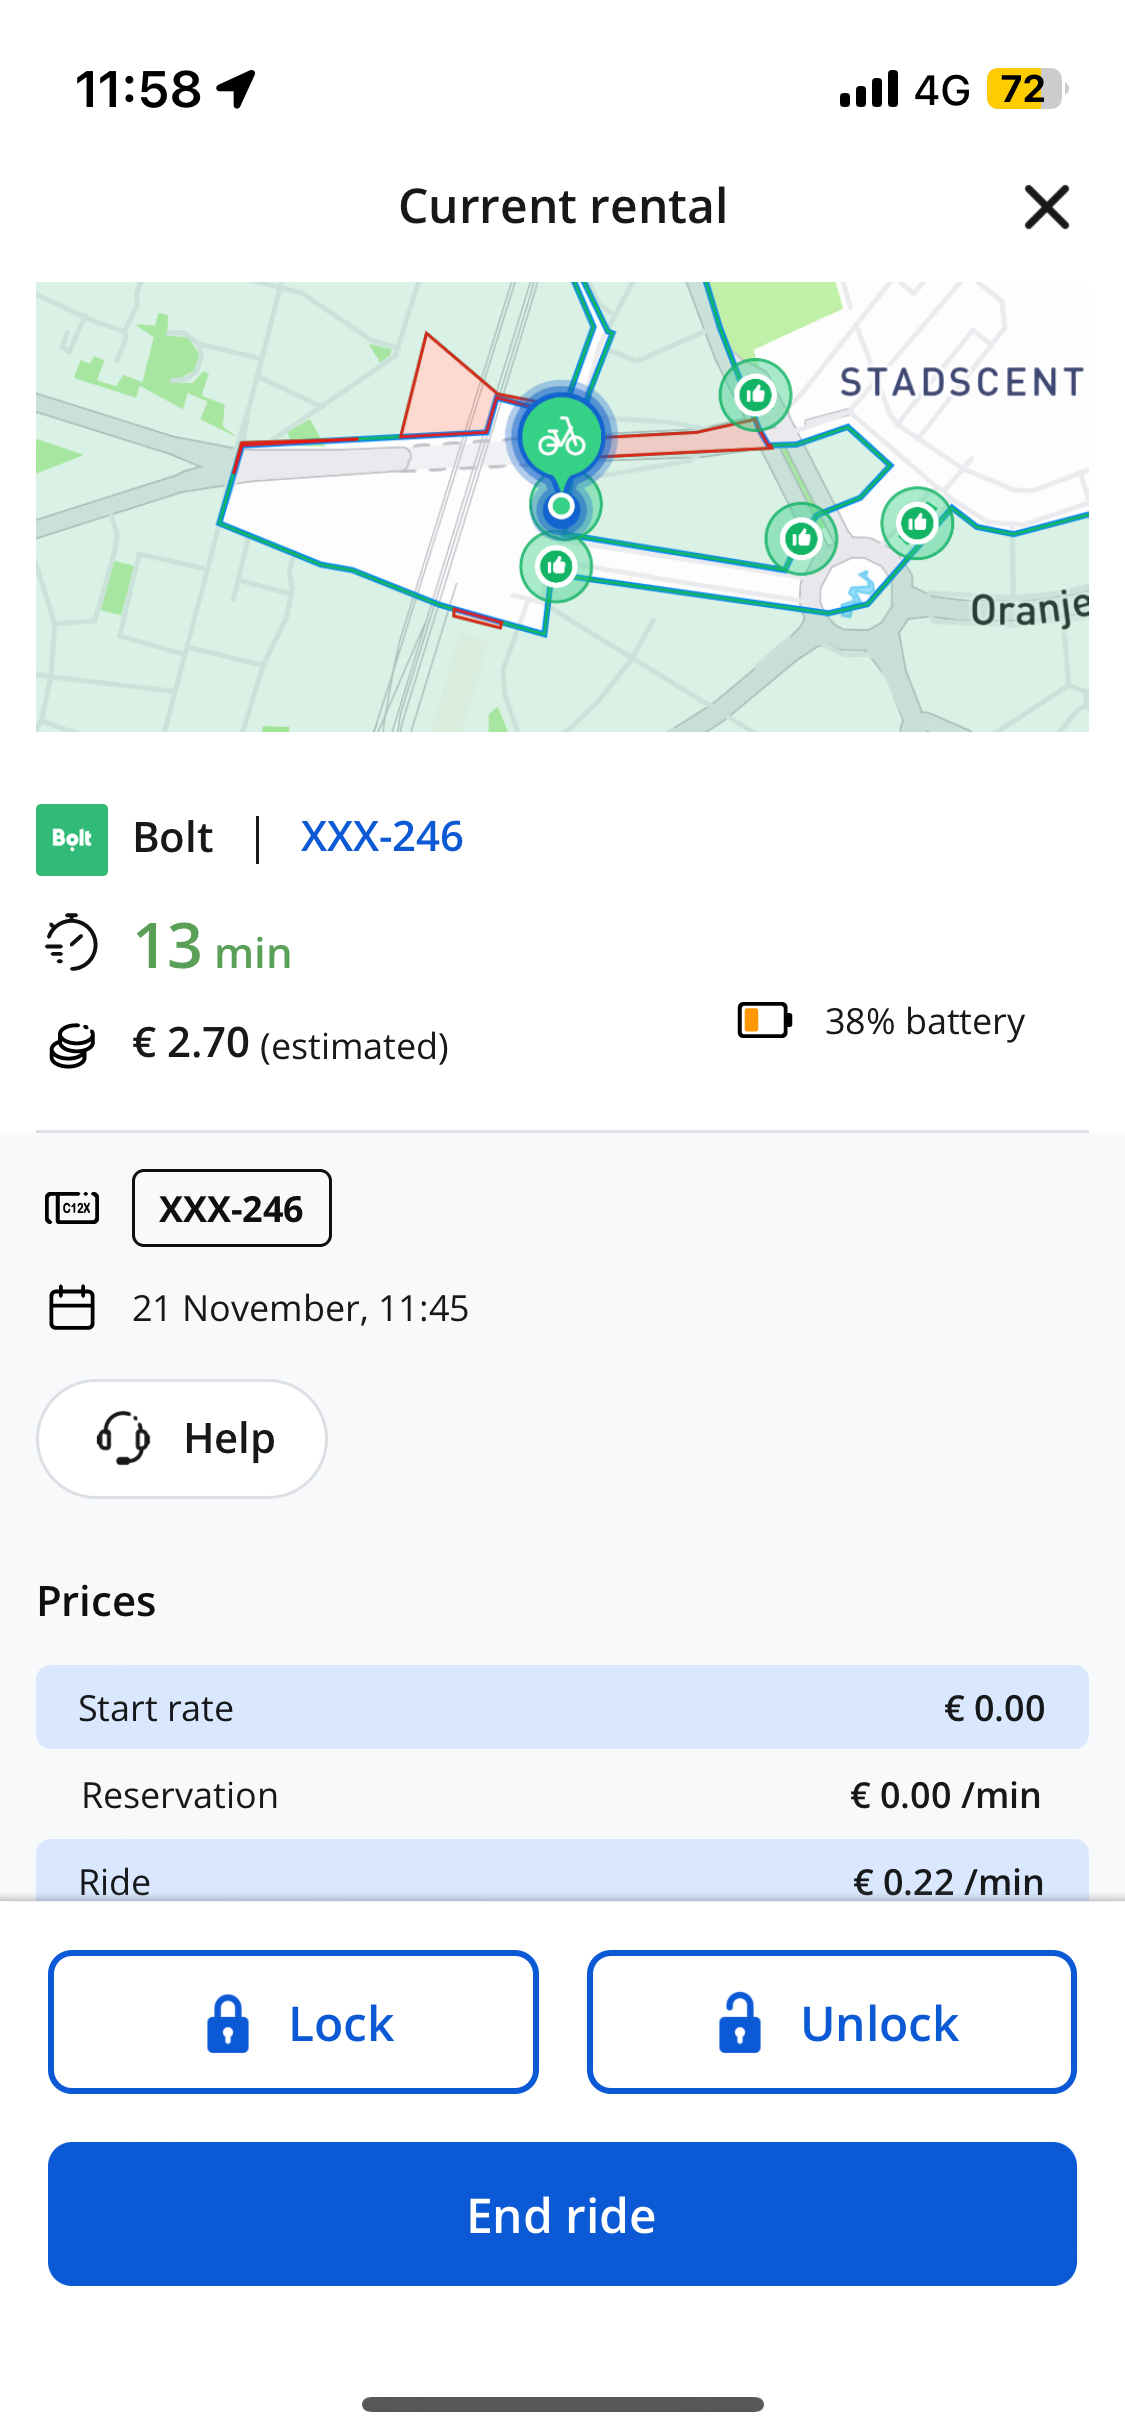
Task: Tap the parking marker near the roundabout
Action: tap(801, 539)
